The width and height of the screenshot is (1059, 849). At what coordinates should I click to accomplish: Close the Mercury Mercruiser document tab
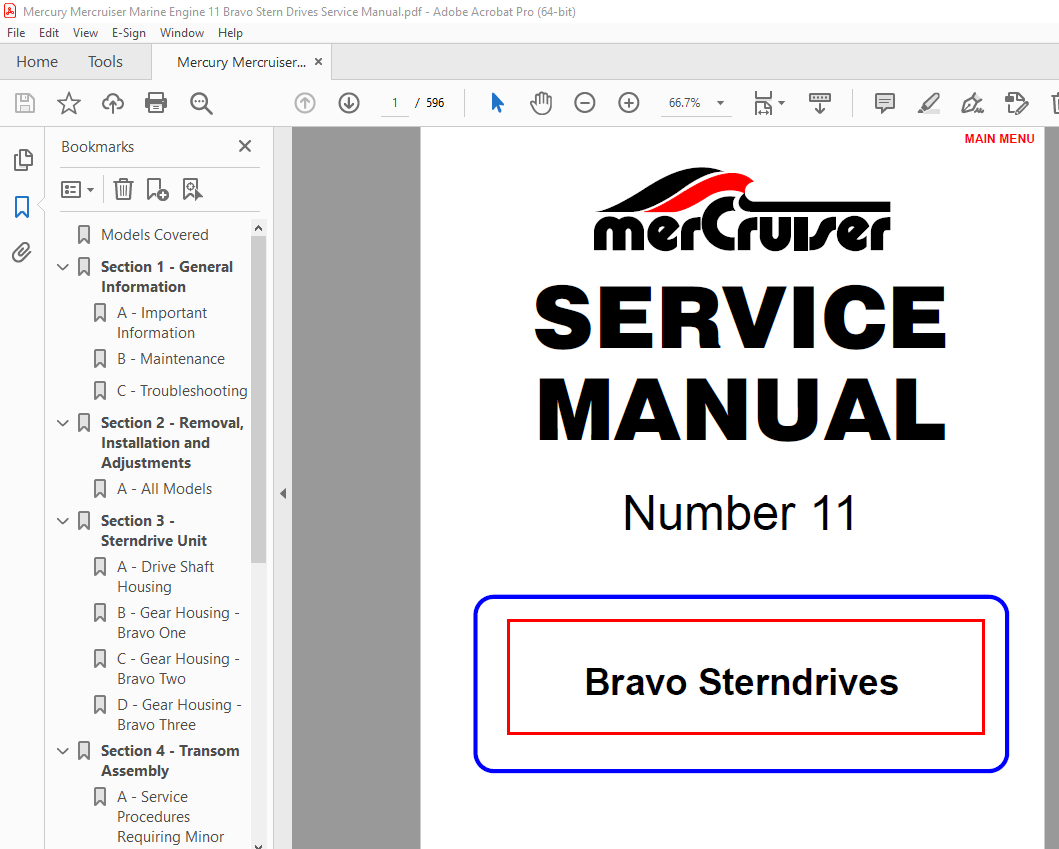coord(318,61)
